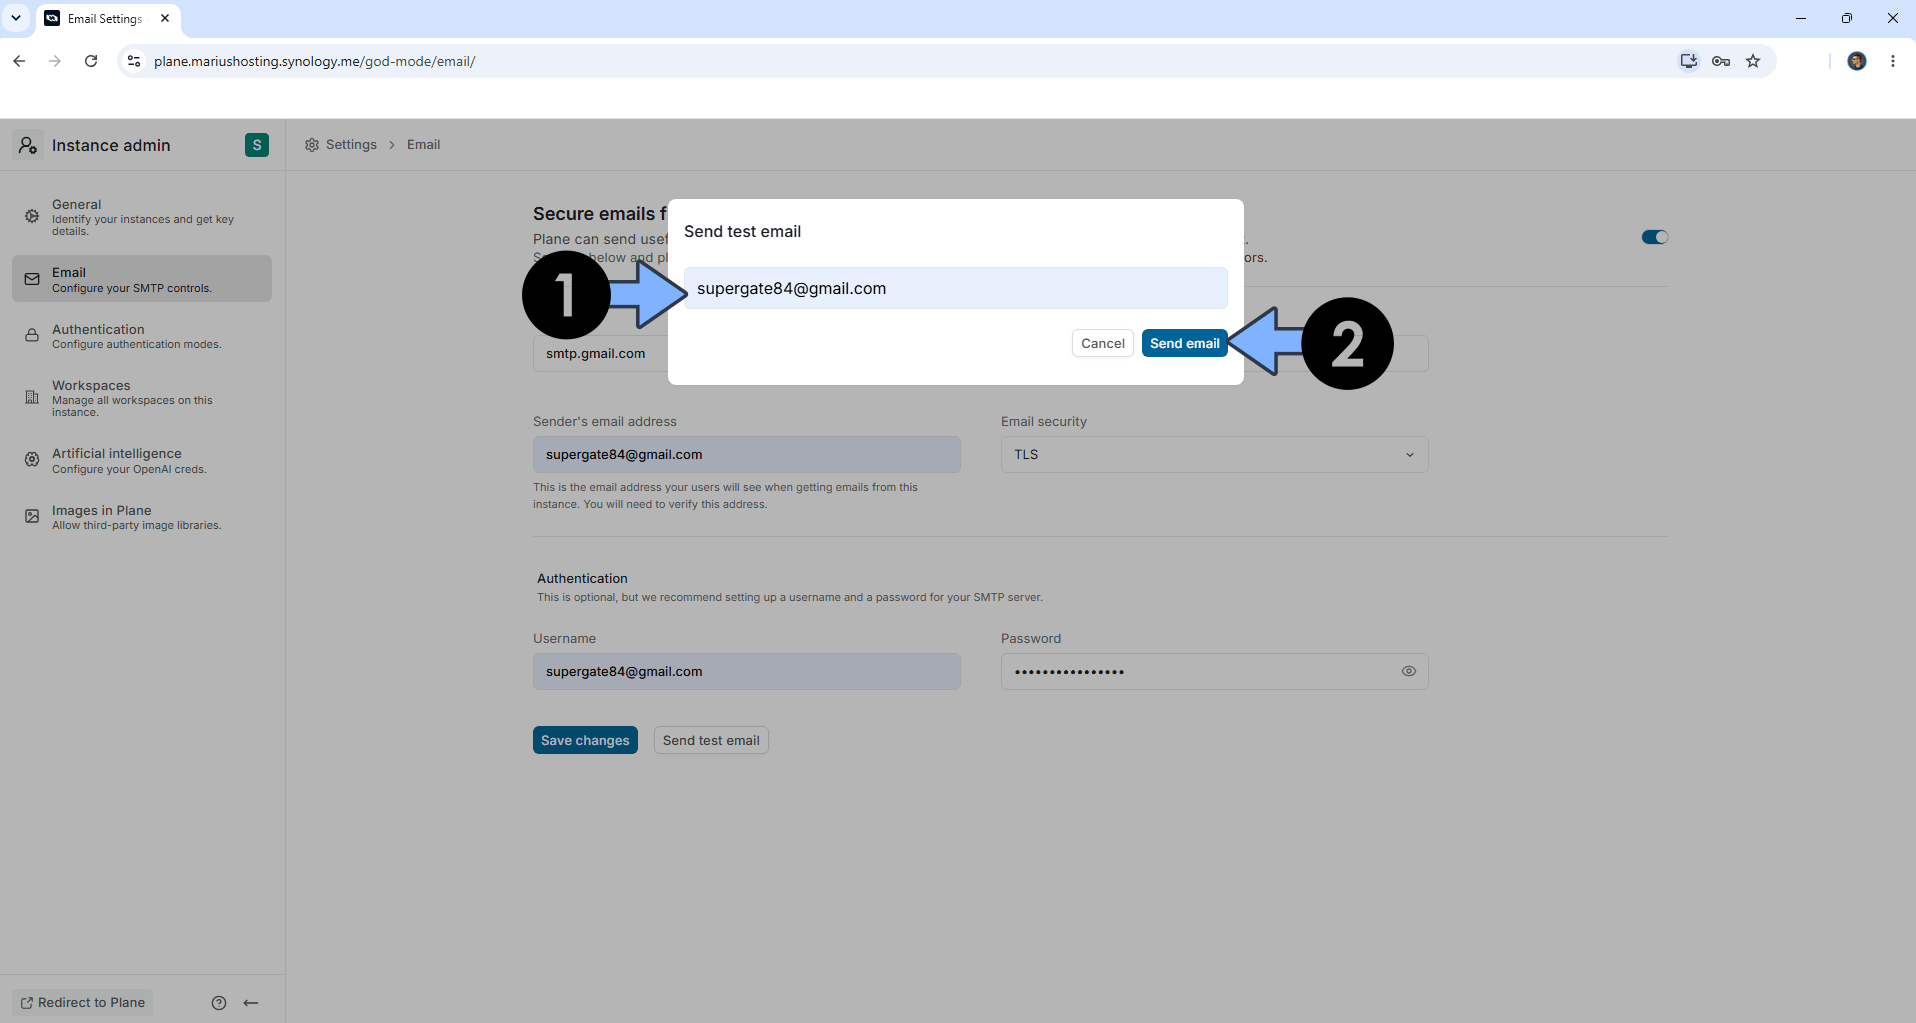Click the Settings breadcrumb link
1916x1023 pixels.
click(x=351, y=145)
